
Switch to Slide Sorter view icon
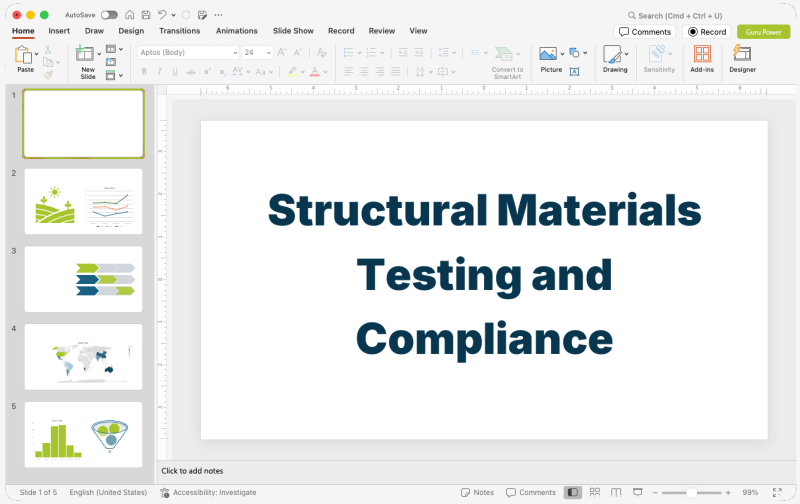pos(594,492)
